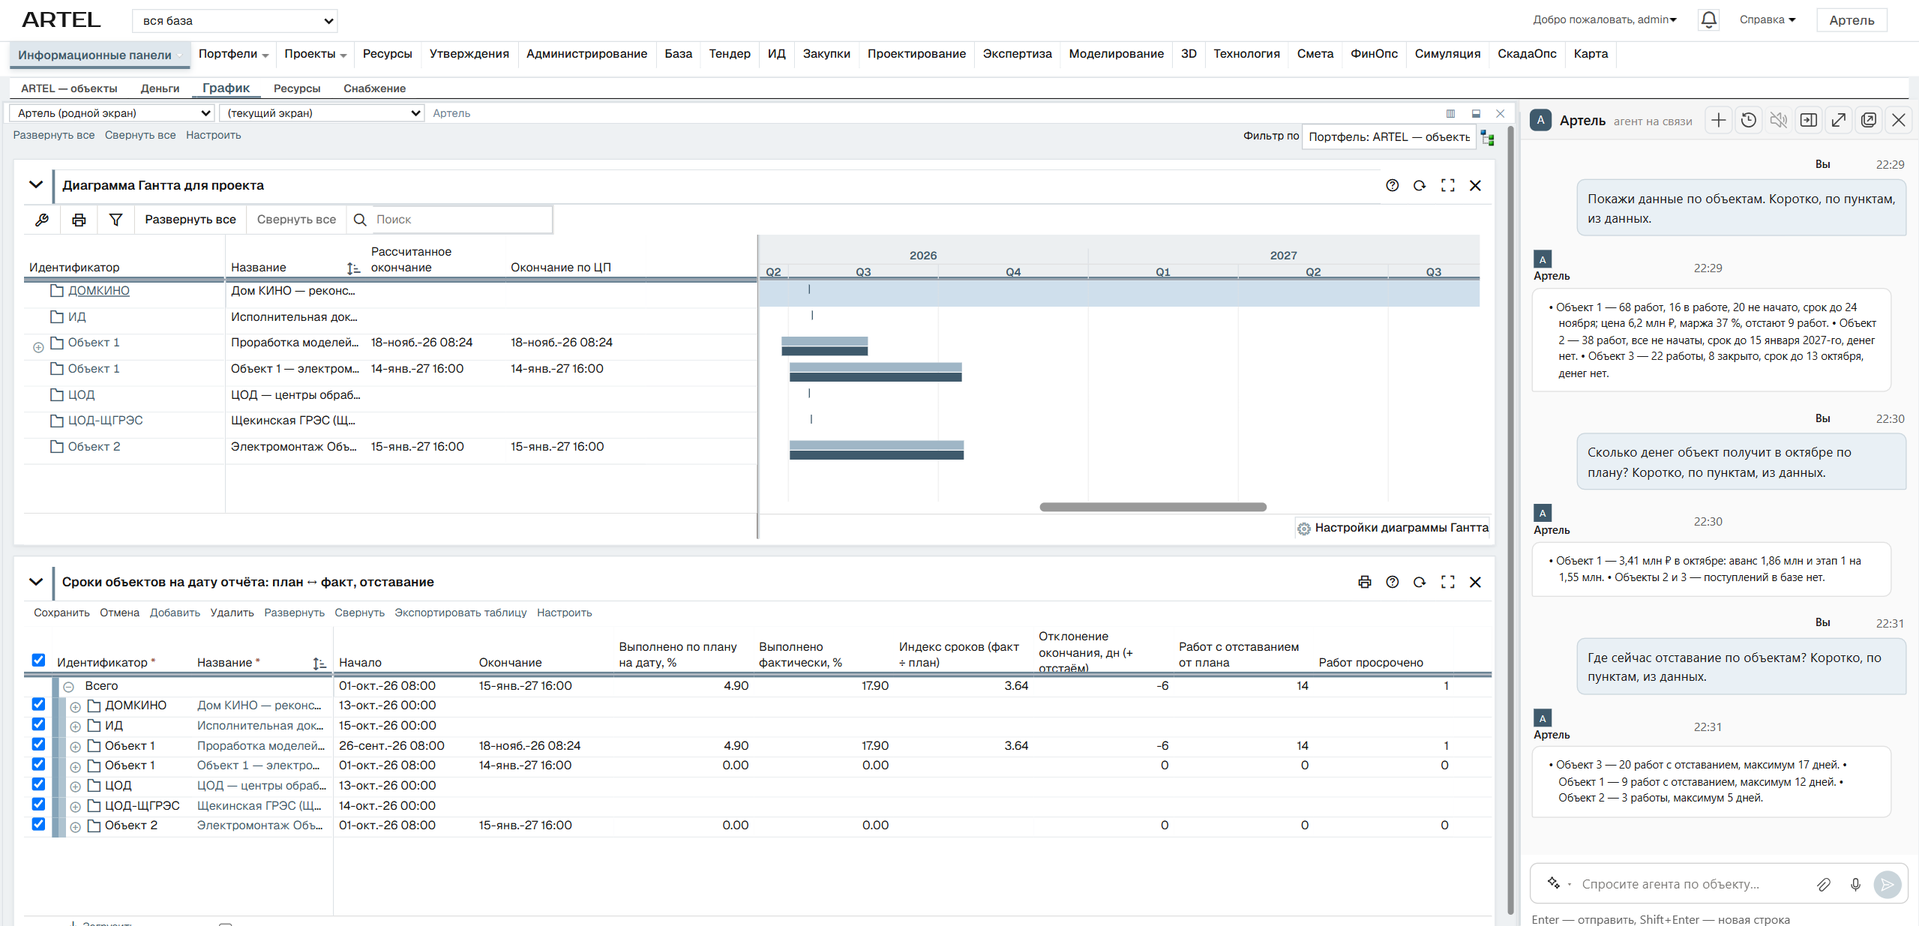
Task: Open the Gantt filter funnel
Action: click(x=116, y=220)
